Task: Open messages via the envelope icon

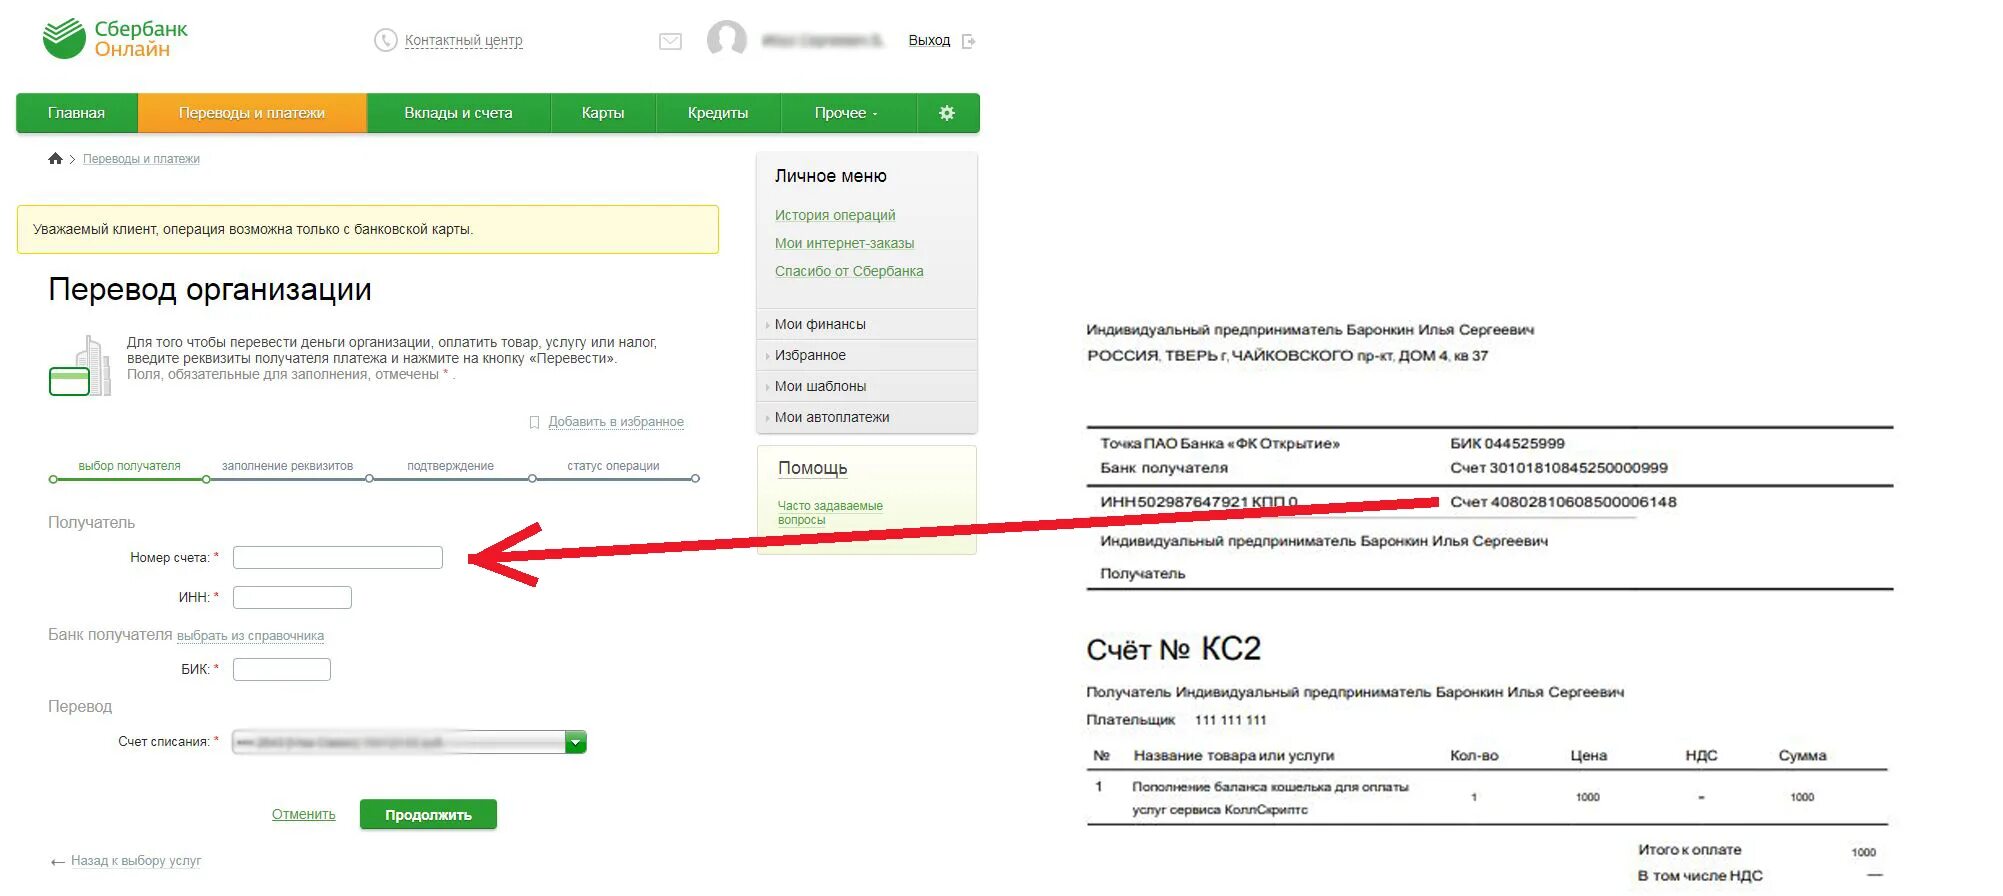Action: (670, 41)
